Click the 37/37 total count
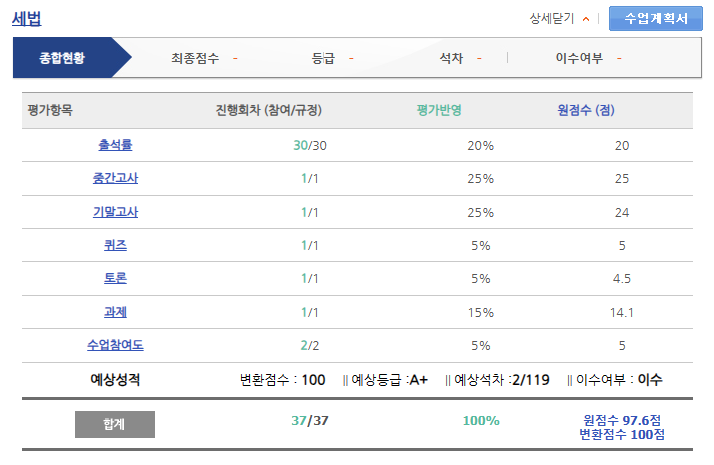714x465 pixels. tap(310, 420)
